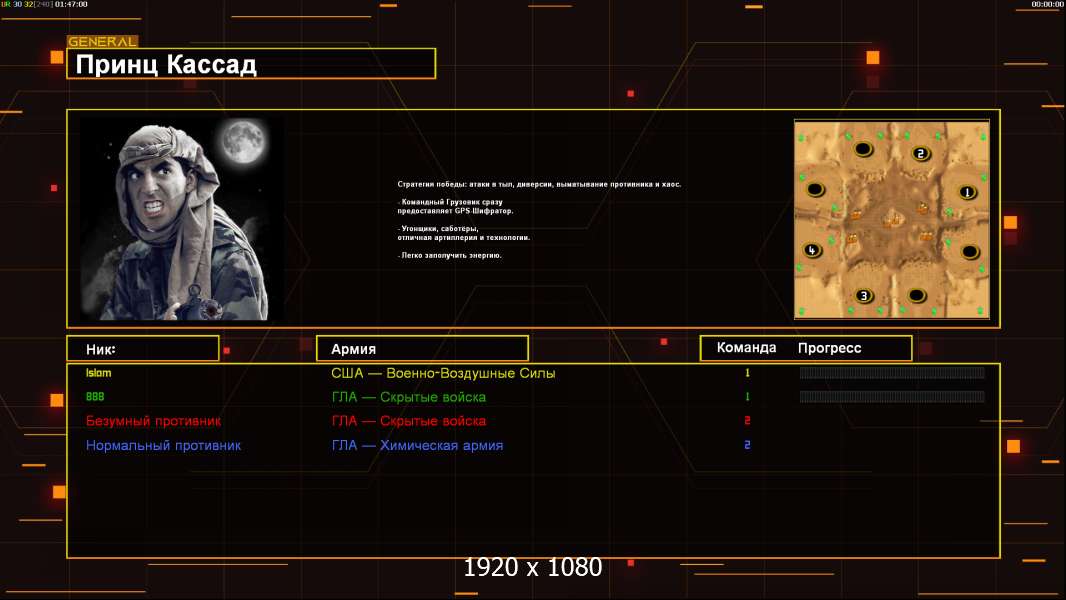The width and height of the screenshot is (1066, 600).
Task: Select the "Ник:" column header
Action: [x=142, y=349]
